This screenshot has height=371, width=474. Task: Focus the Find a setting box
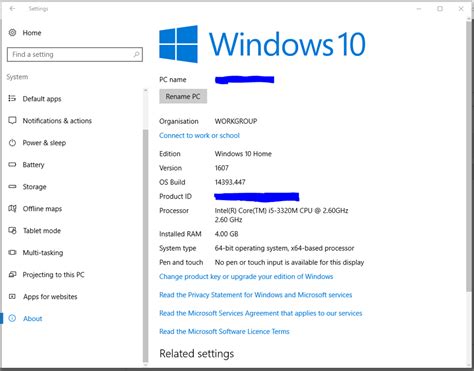tap(75, 54)
